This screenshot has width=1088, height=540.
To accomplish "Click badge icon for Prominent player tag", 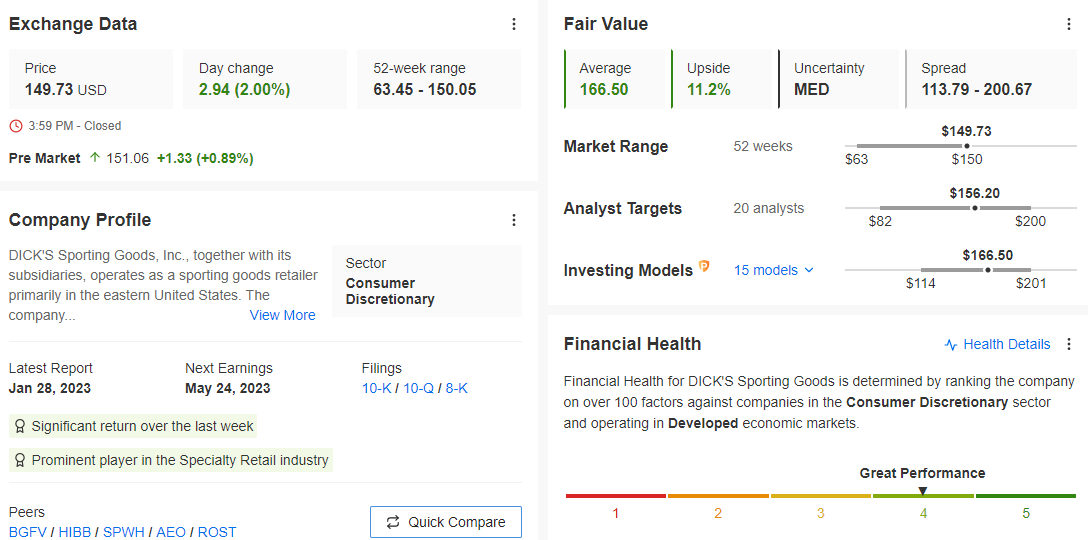I will 19,460.
